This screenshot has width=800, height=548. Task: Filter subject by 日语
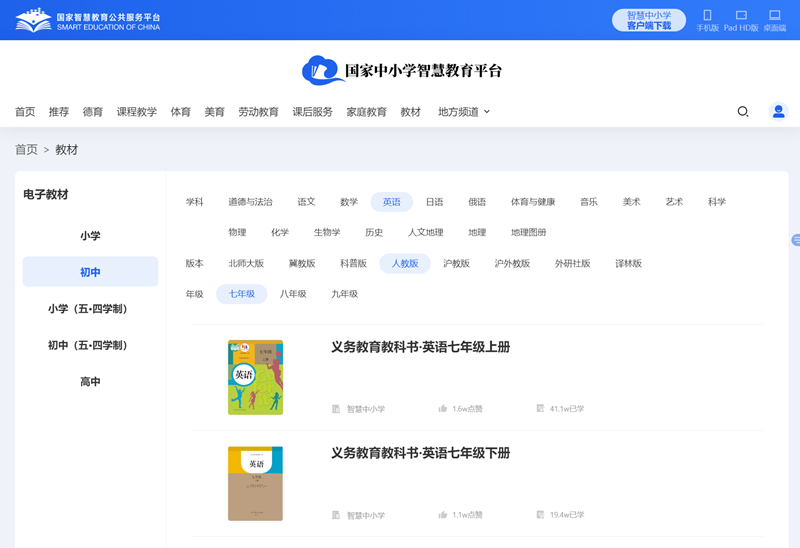click(435, 202)
